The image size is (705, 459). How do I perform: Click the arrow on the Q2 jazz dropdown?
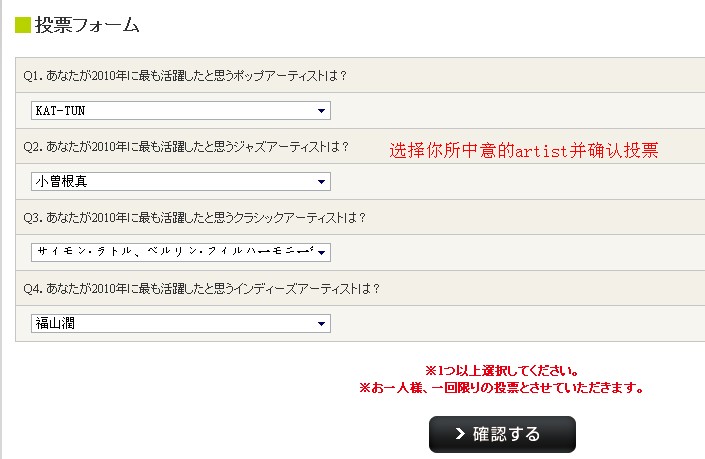(321, 182)
